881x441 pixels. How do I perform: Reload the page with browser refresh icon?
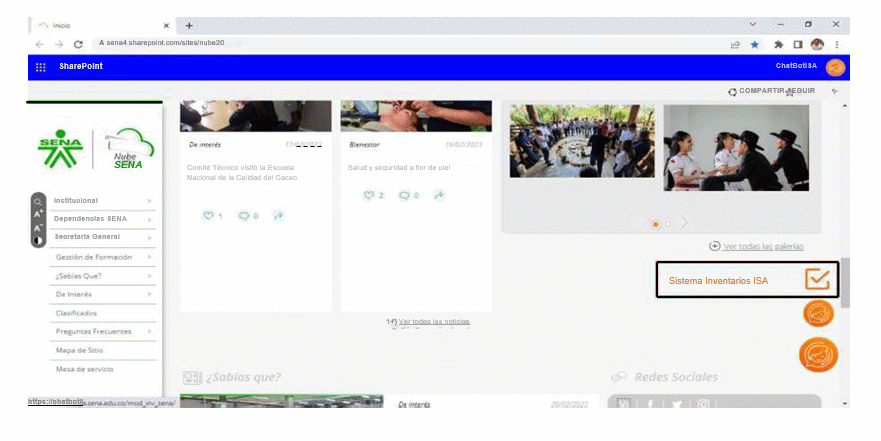(78, 44)
